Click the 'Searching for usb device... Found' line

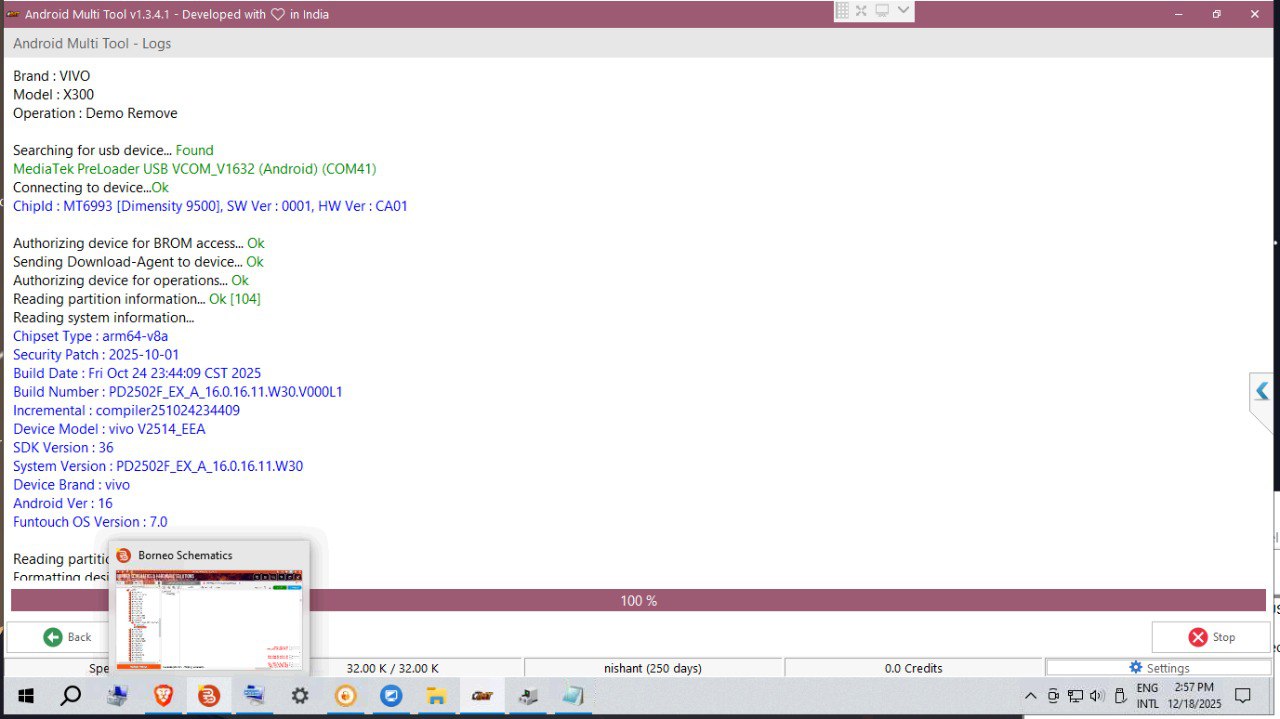click(x=113, y=150)
